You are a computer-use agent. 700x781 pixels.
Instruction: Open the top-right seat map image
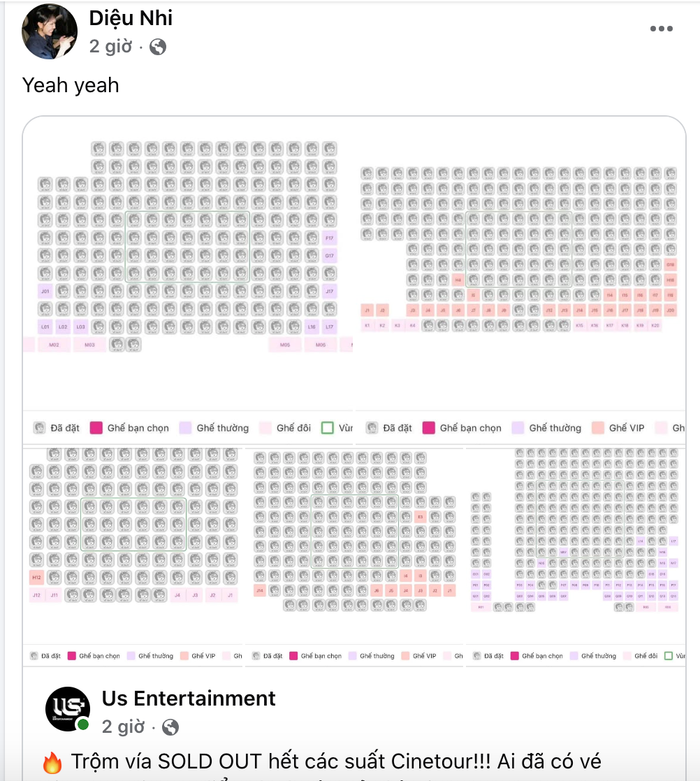pos(520,280)
